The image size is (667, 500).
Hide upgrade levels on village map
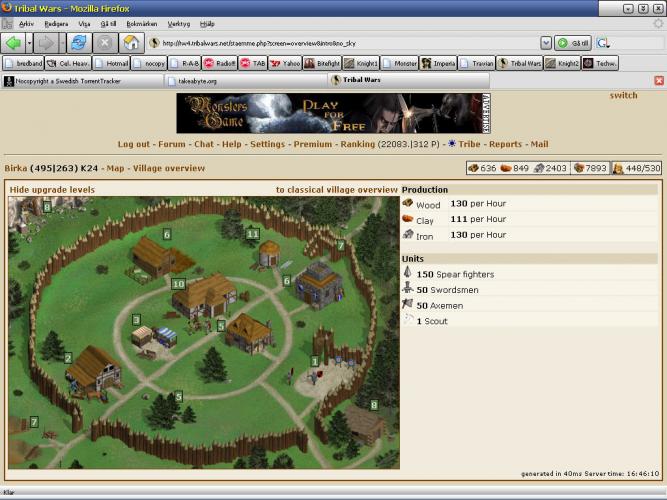point(52,189)
